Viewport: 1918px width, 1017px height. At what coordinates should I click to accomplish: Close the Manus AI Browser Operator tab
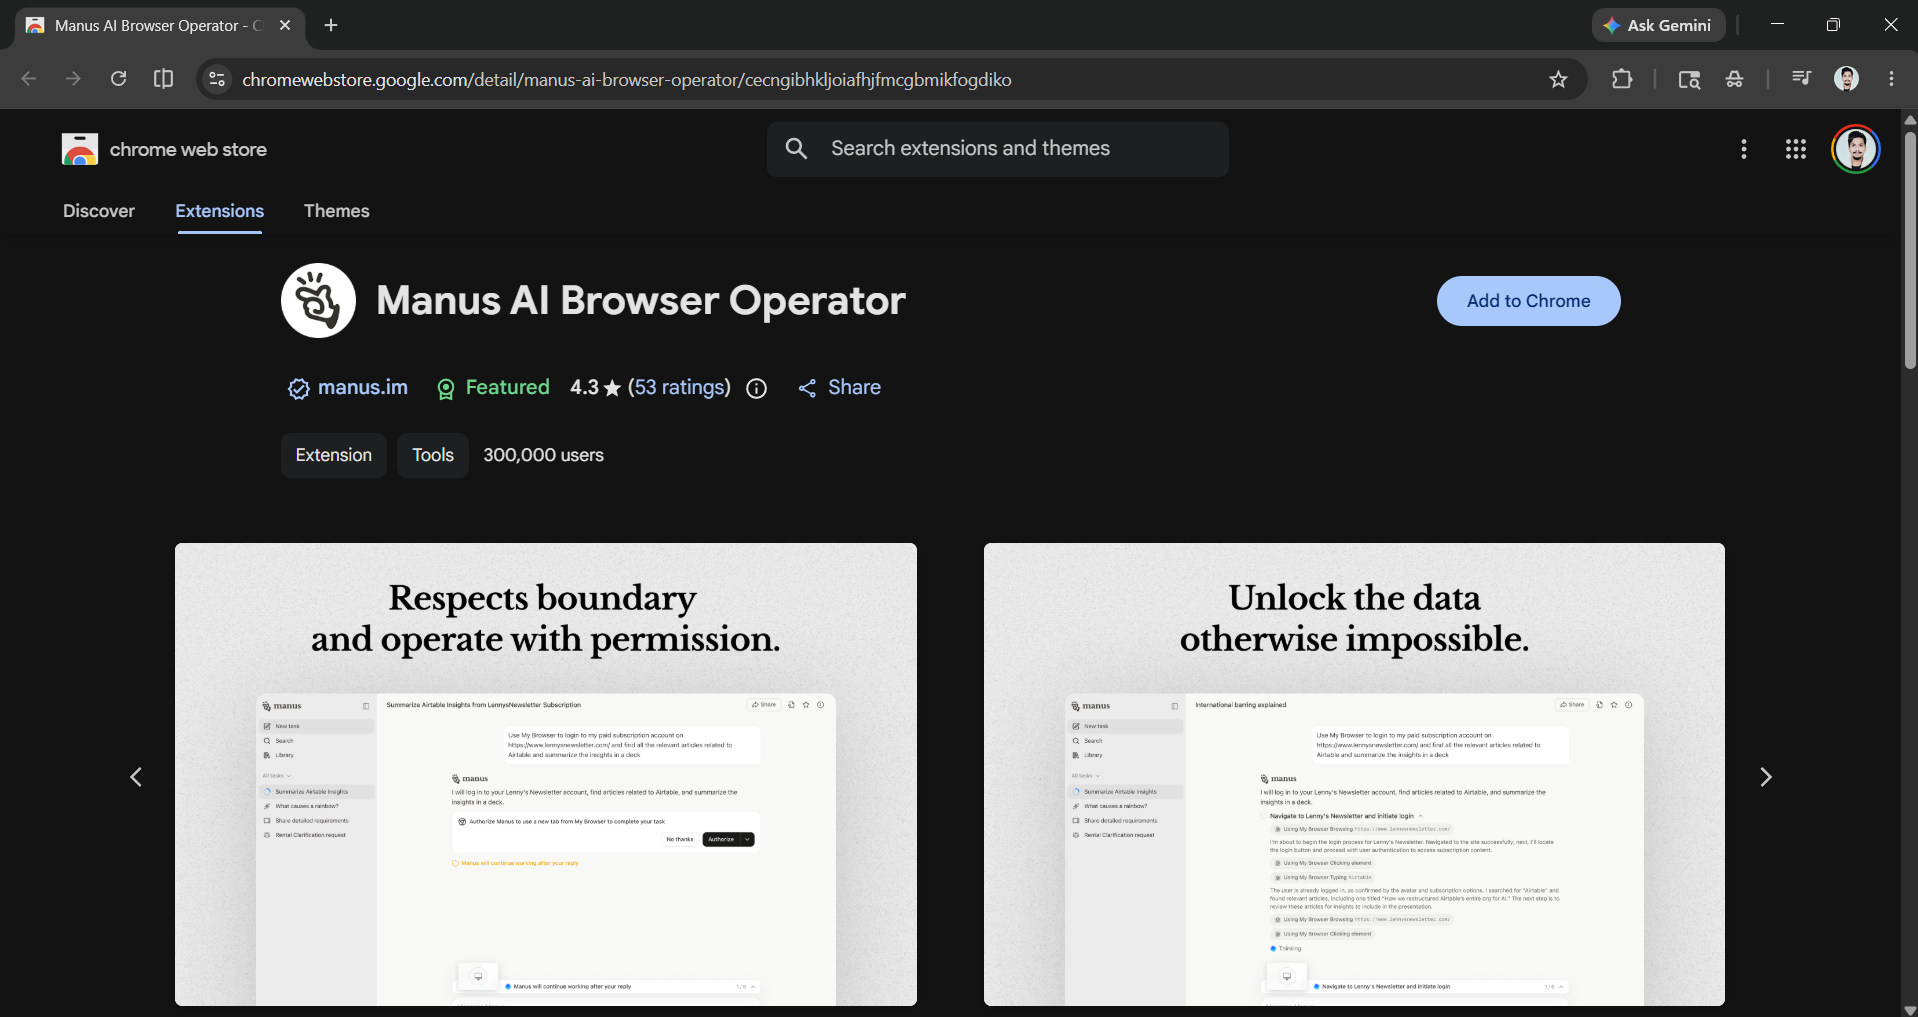pos(285,25)
